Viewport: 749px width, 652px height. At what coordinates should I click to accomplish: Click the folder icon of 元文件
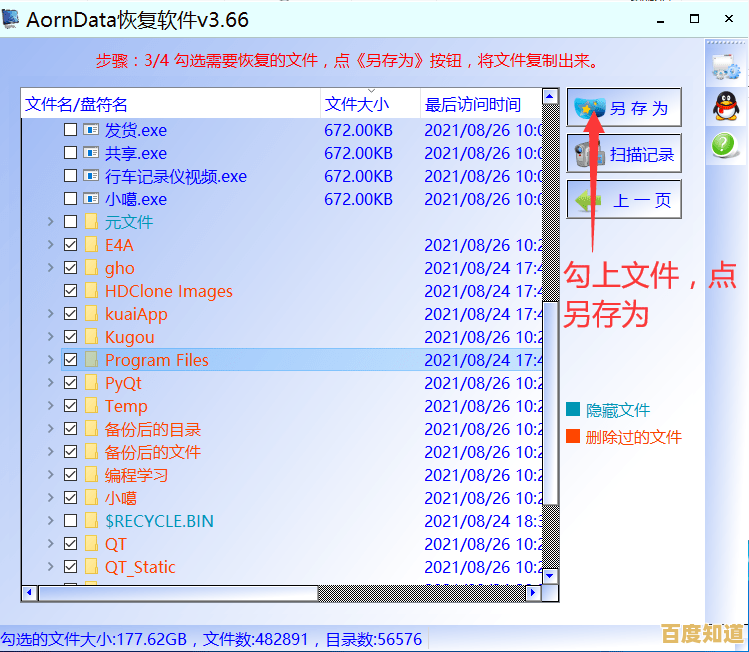point(91,221)
